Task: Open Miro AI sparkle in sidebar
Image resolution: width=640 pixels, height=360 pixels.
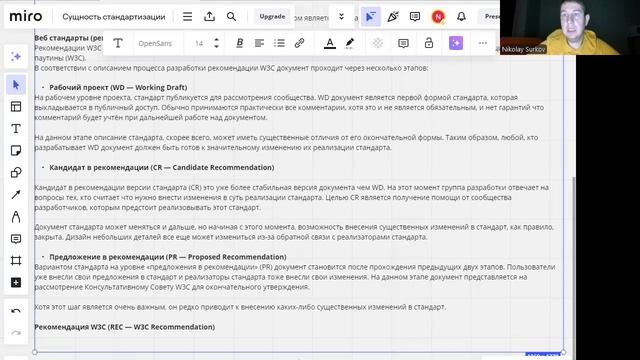Action: click(16, 56)
